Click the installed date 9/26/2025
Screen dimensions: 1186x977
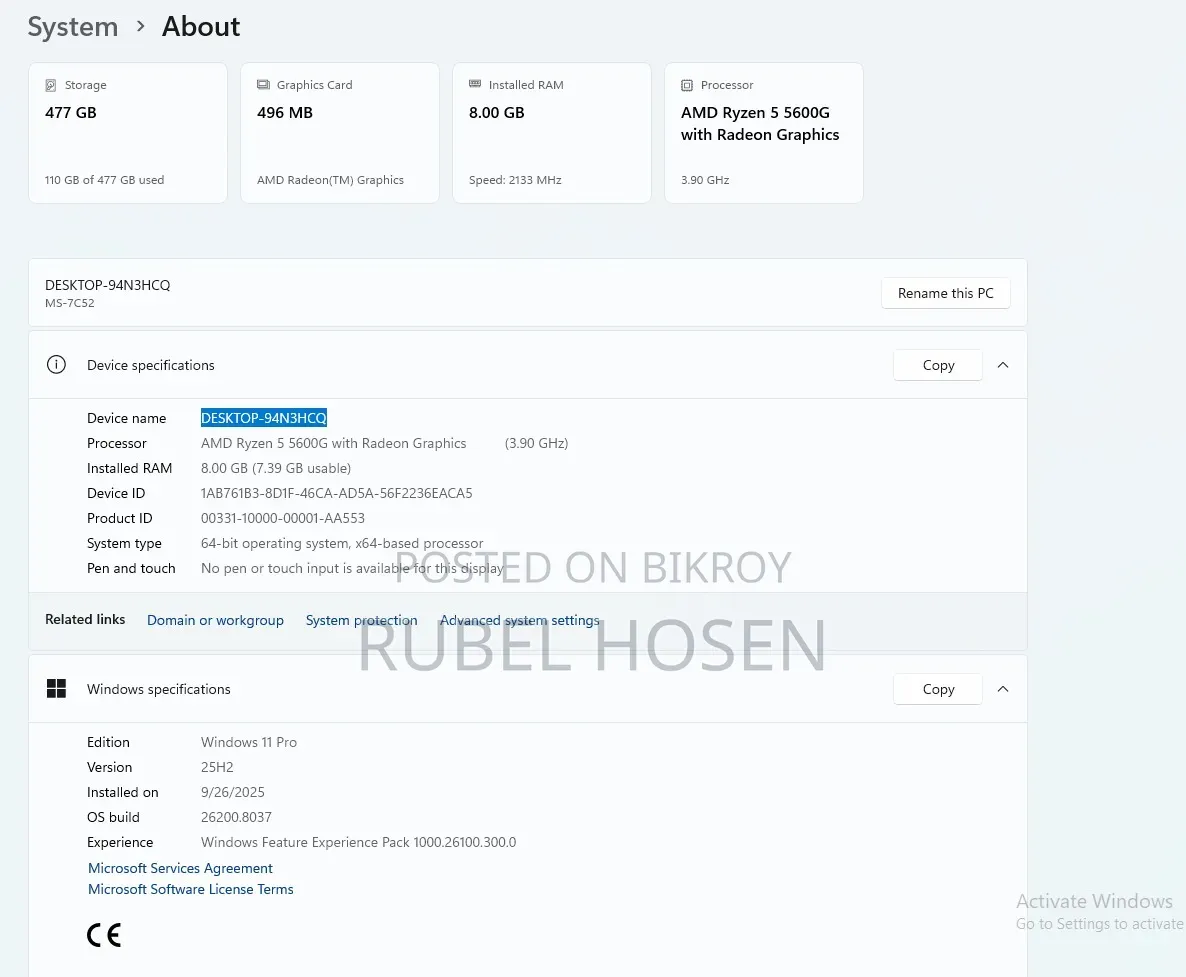[233, 792]
